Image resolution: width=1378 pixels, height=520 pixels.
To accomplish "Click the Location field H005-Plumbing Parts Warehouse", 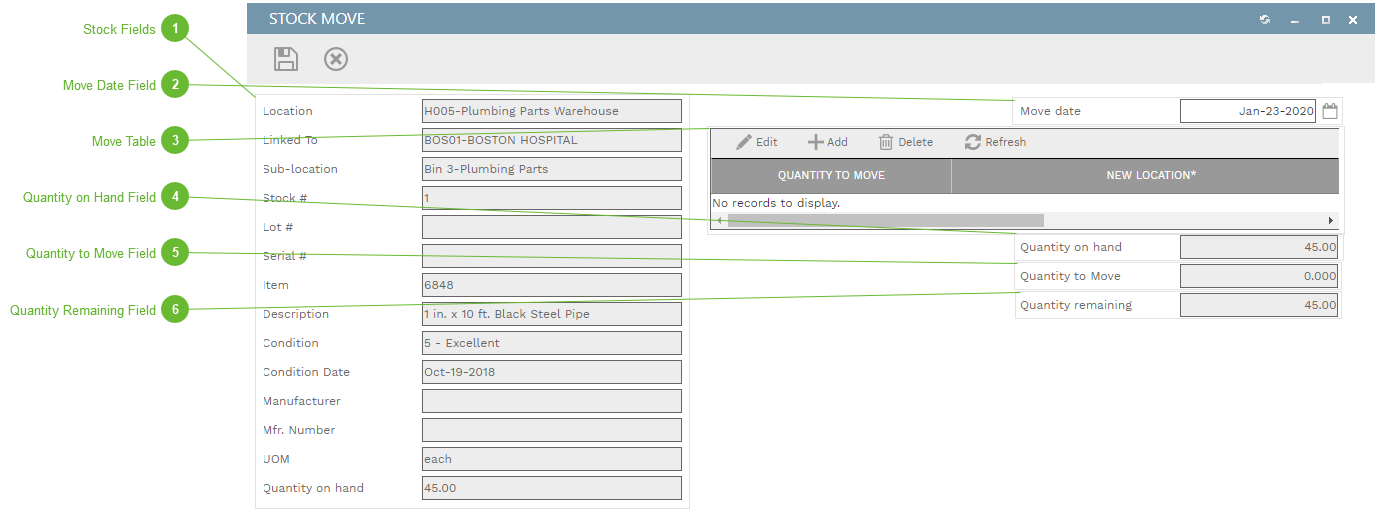I will pos(552,111).
